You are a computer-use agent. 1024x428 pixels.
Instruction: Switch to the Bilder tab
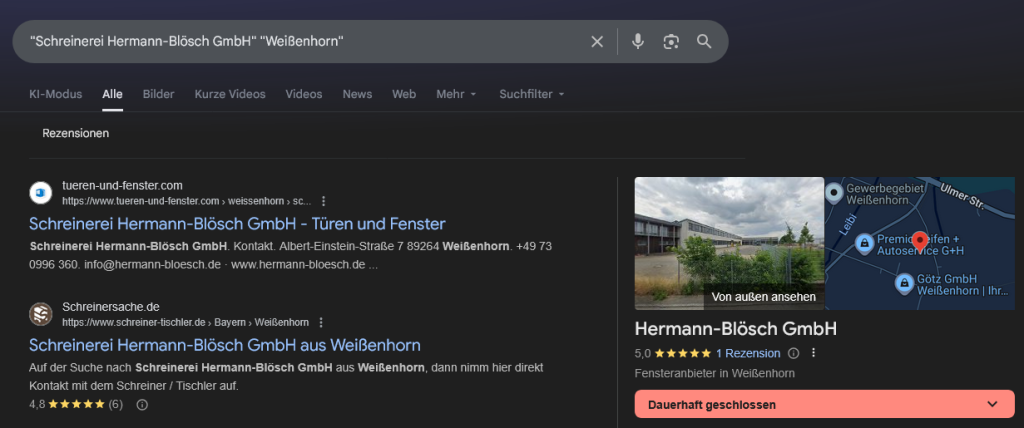coord(158,94)
